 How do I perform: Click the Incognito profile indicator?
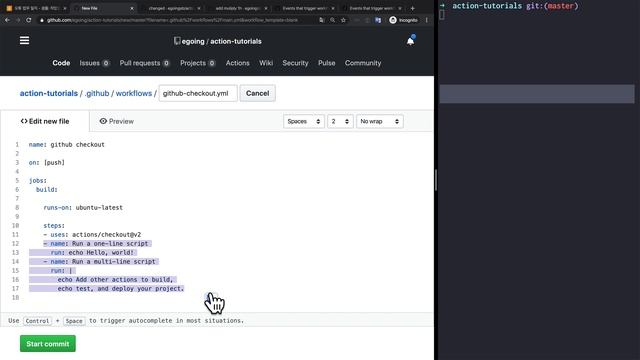[403, 20]
